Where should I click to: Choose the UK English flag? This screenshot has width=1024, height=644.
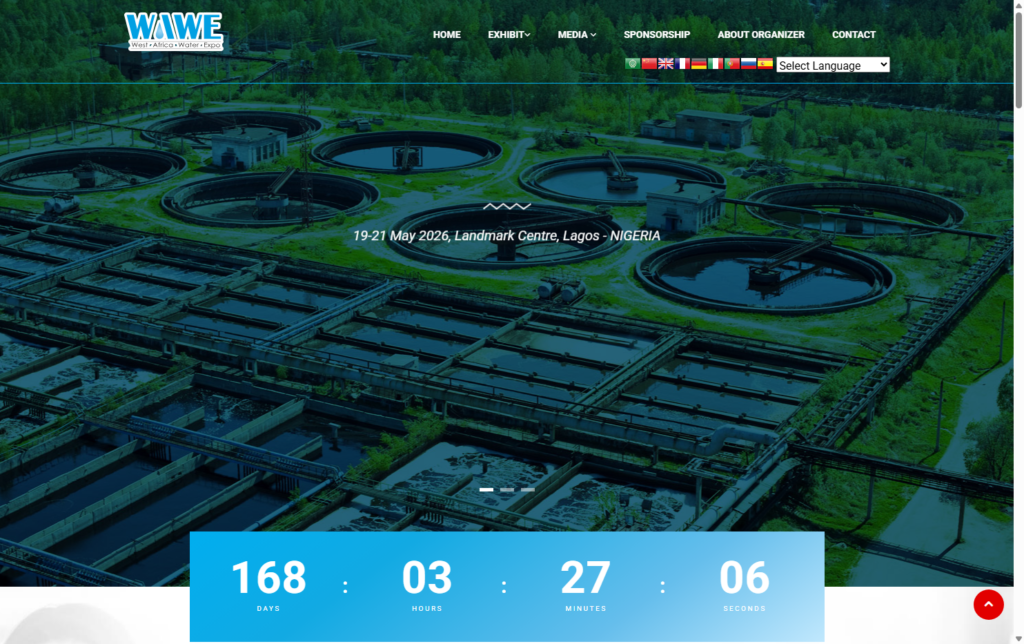pos(666,64)
